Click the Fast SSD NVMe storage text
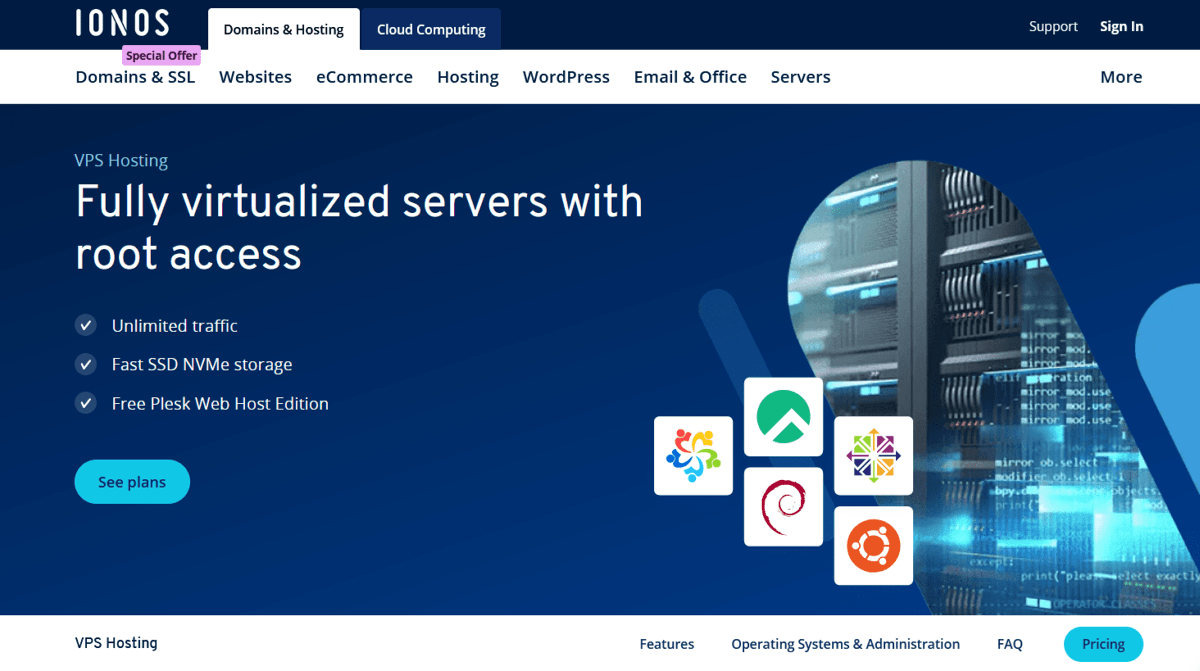The image size is (1200, 671). click(x=202, y=364)
